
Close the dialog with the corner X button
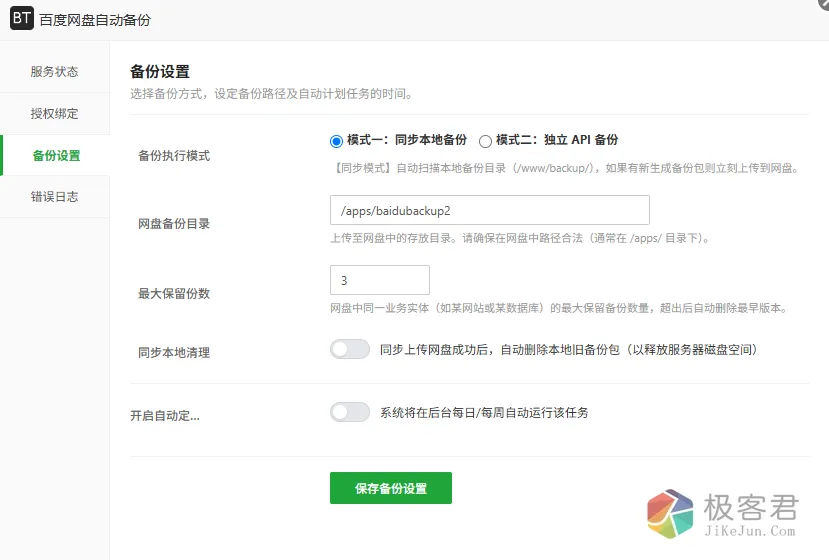click(824, 3)
